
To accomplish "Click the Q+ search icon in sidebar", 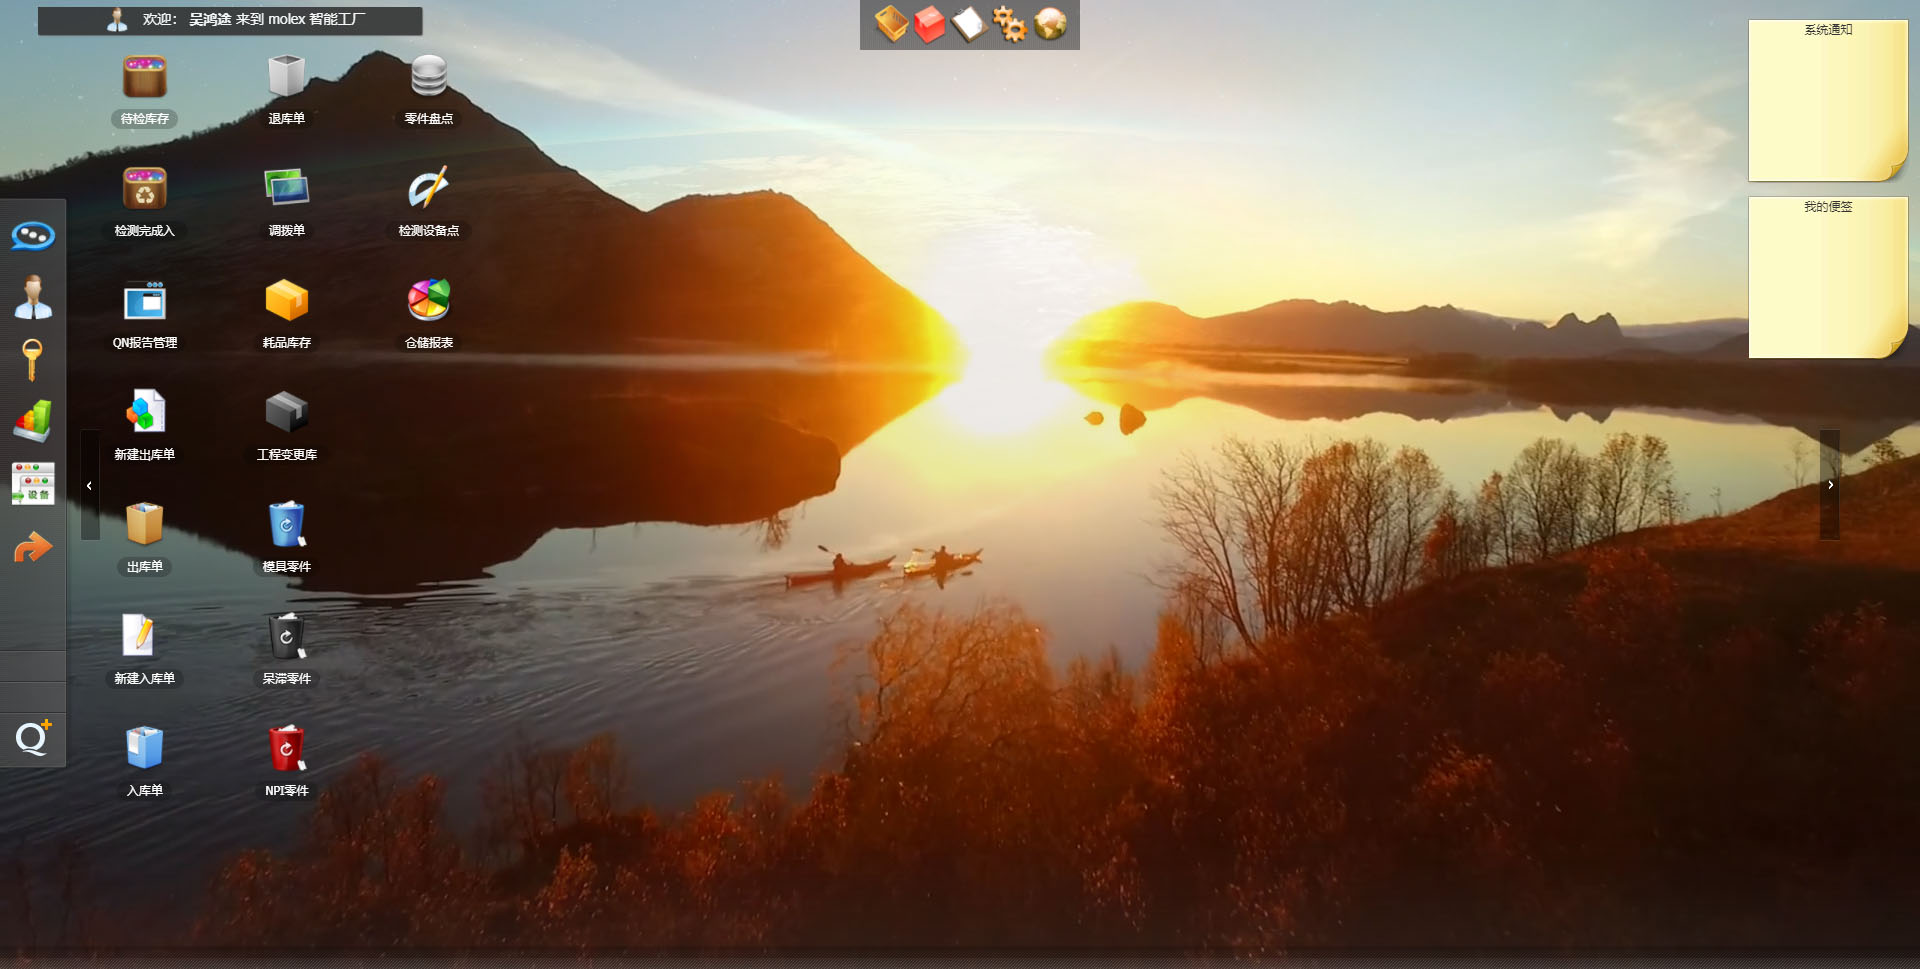I will tap(33, 738).
